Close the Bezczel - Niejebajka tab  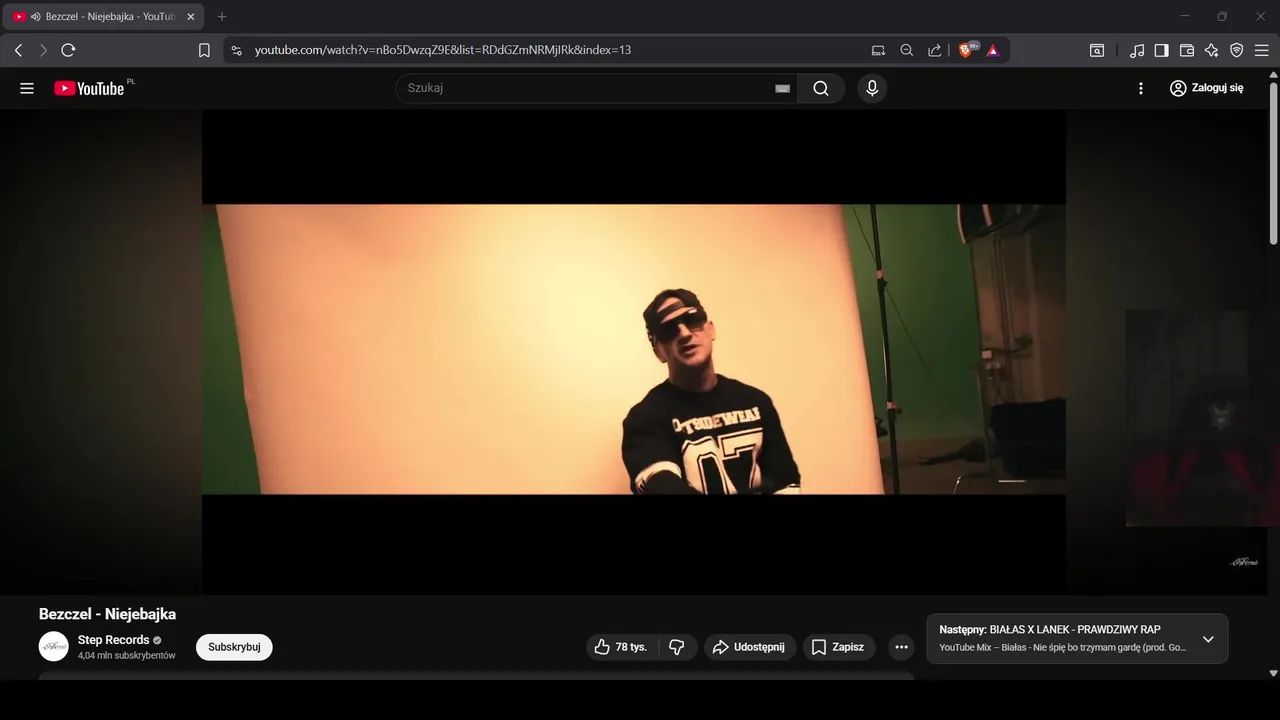click(191, 17)
